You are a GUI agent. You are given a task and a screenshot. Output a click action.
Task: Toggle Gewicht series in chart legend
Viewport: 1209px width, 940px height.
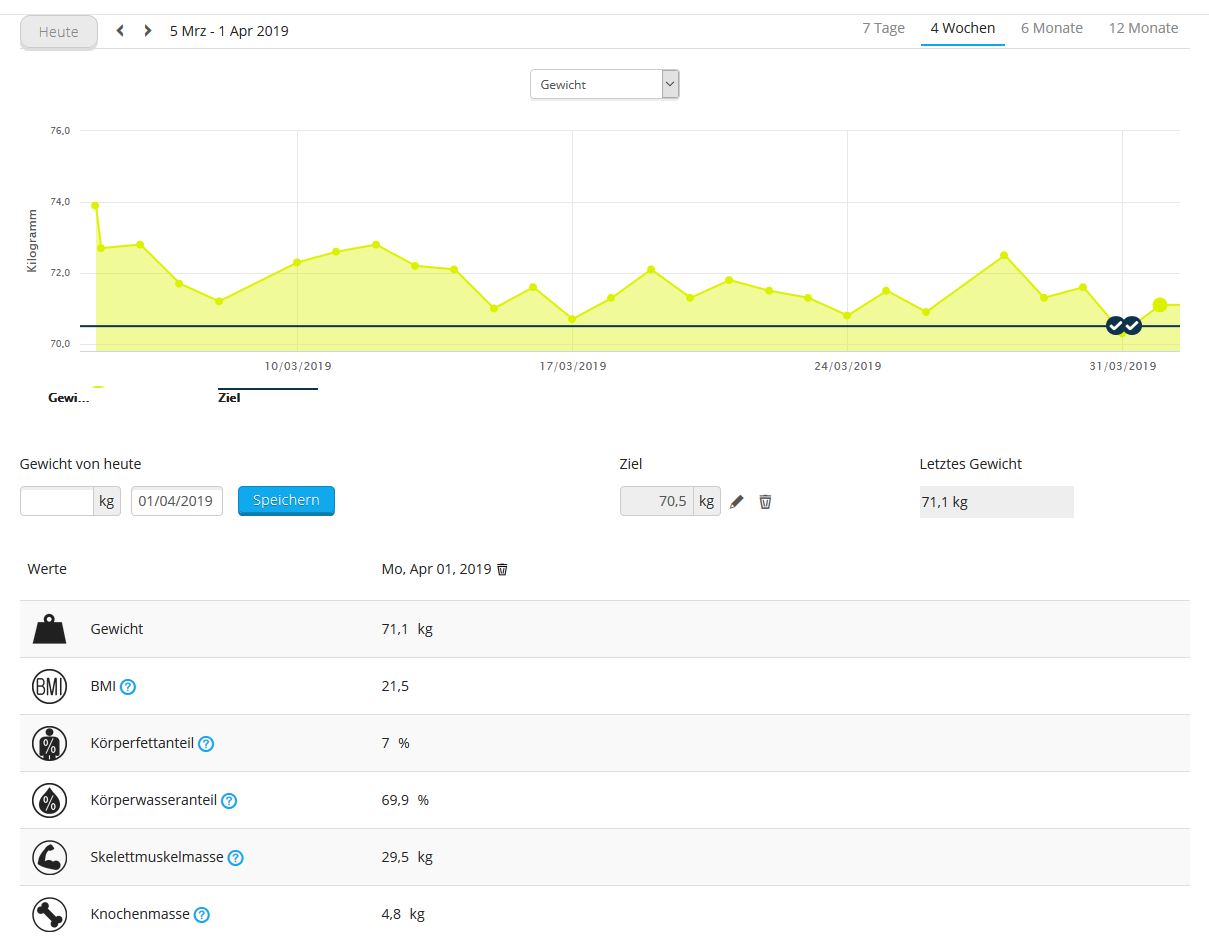coord(69,397)
